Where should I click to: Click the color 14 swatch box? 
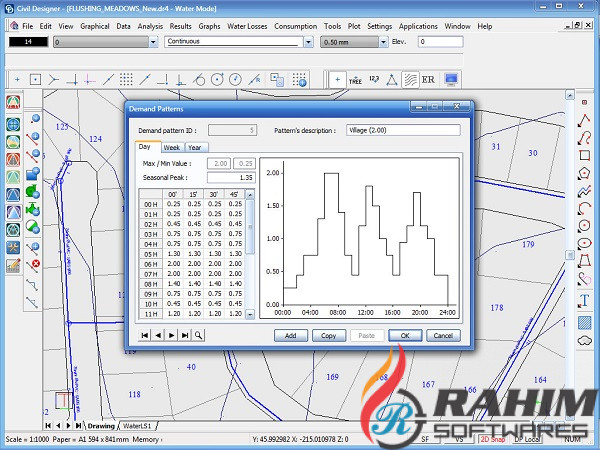[x=28, y=42]
